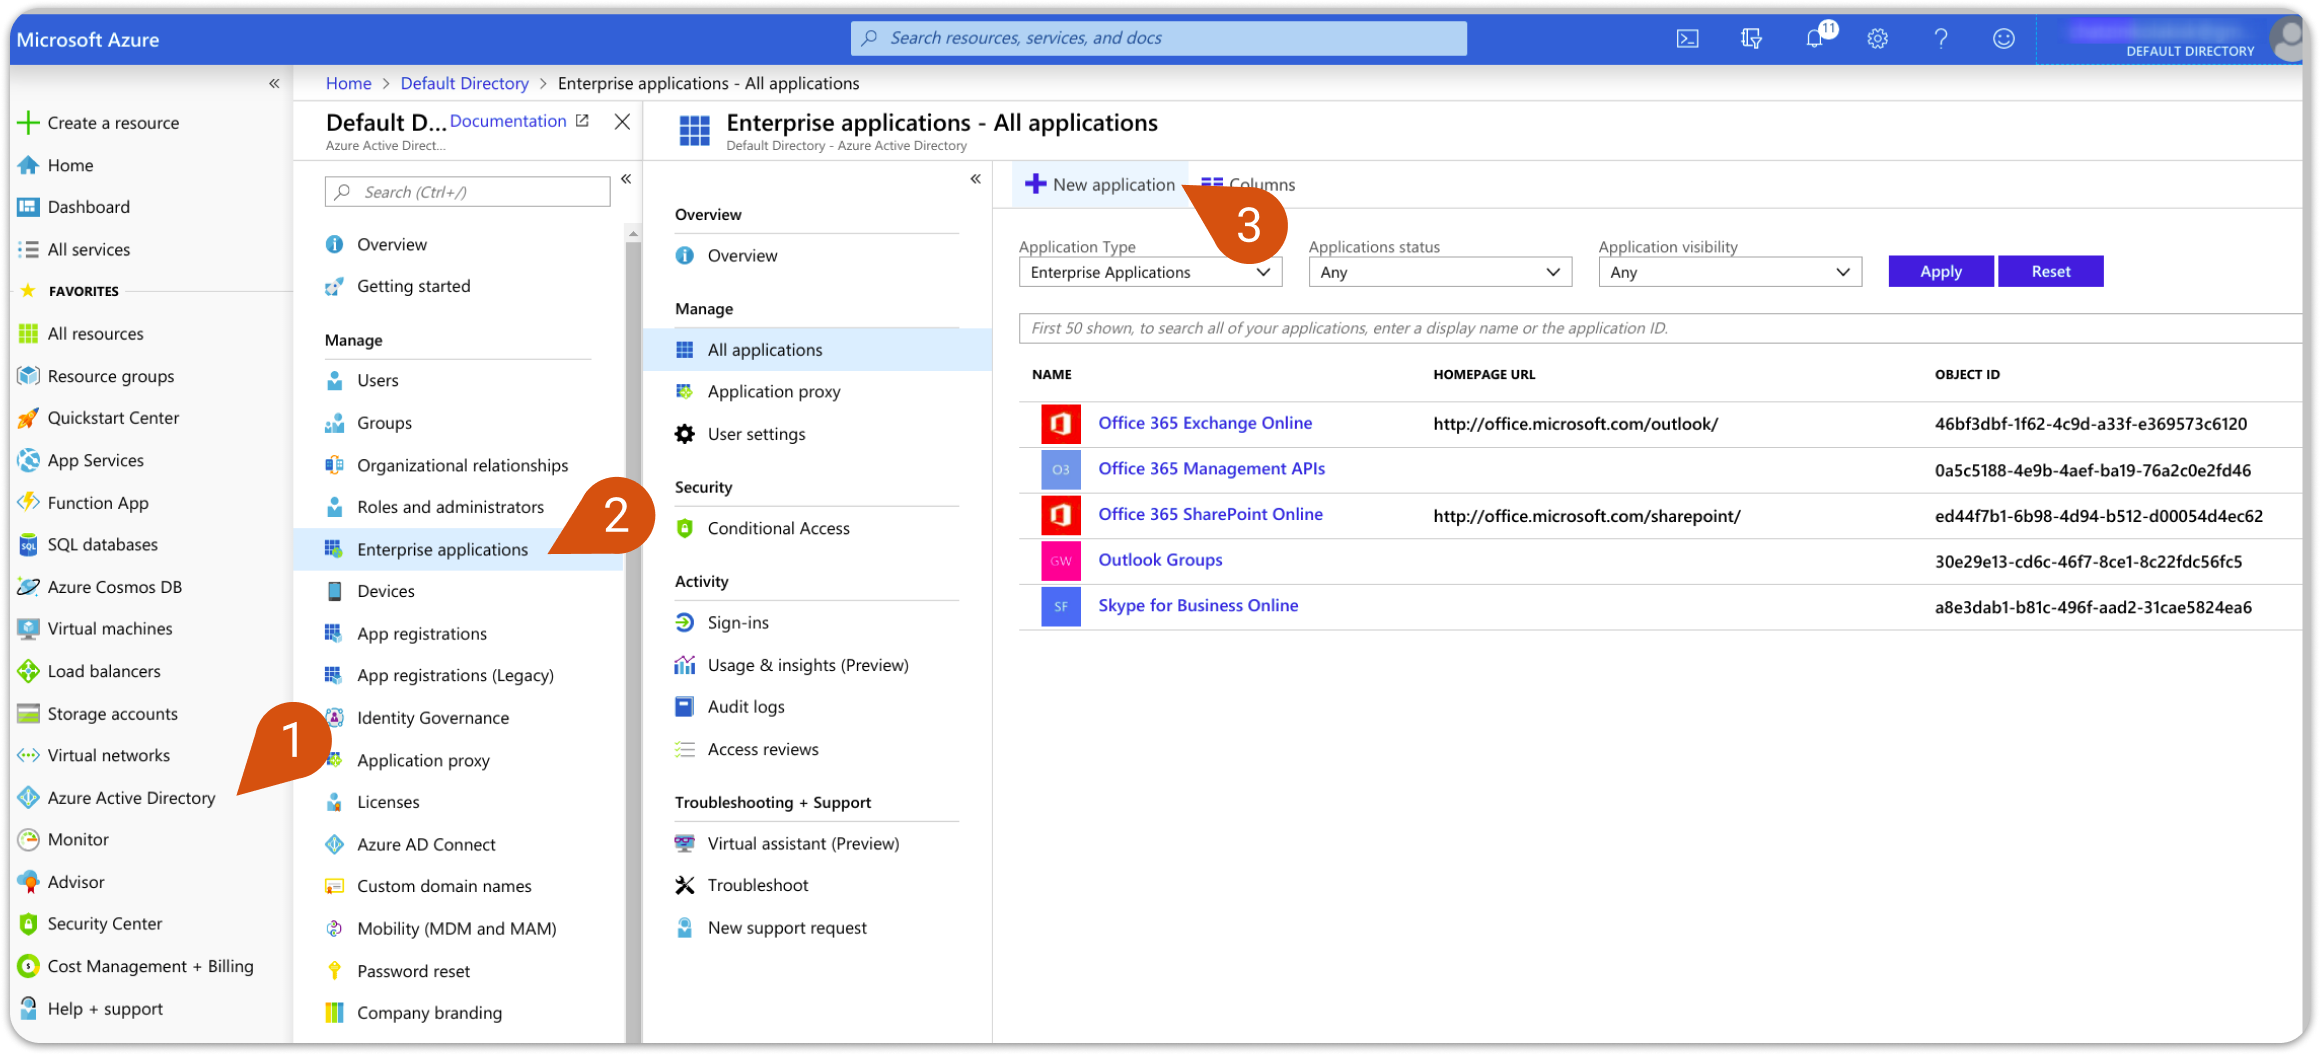Click the help question mark icon
Screen dimensions: 2320x1055
(1940, 39)
